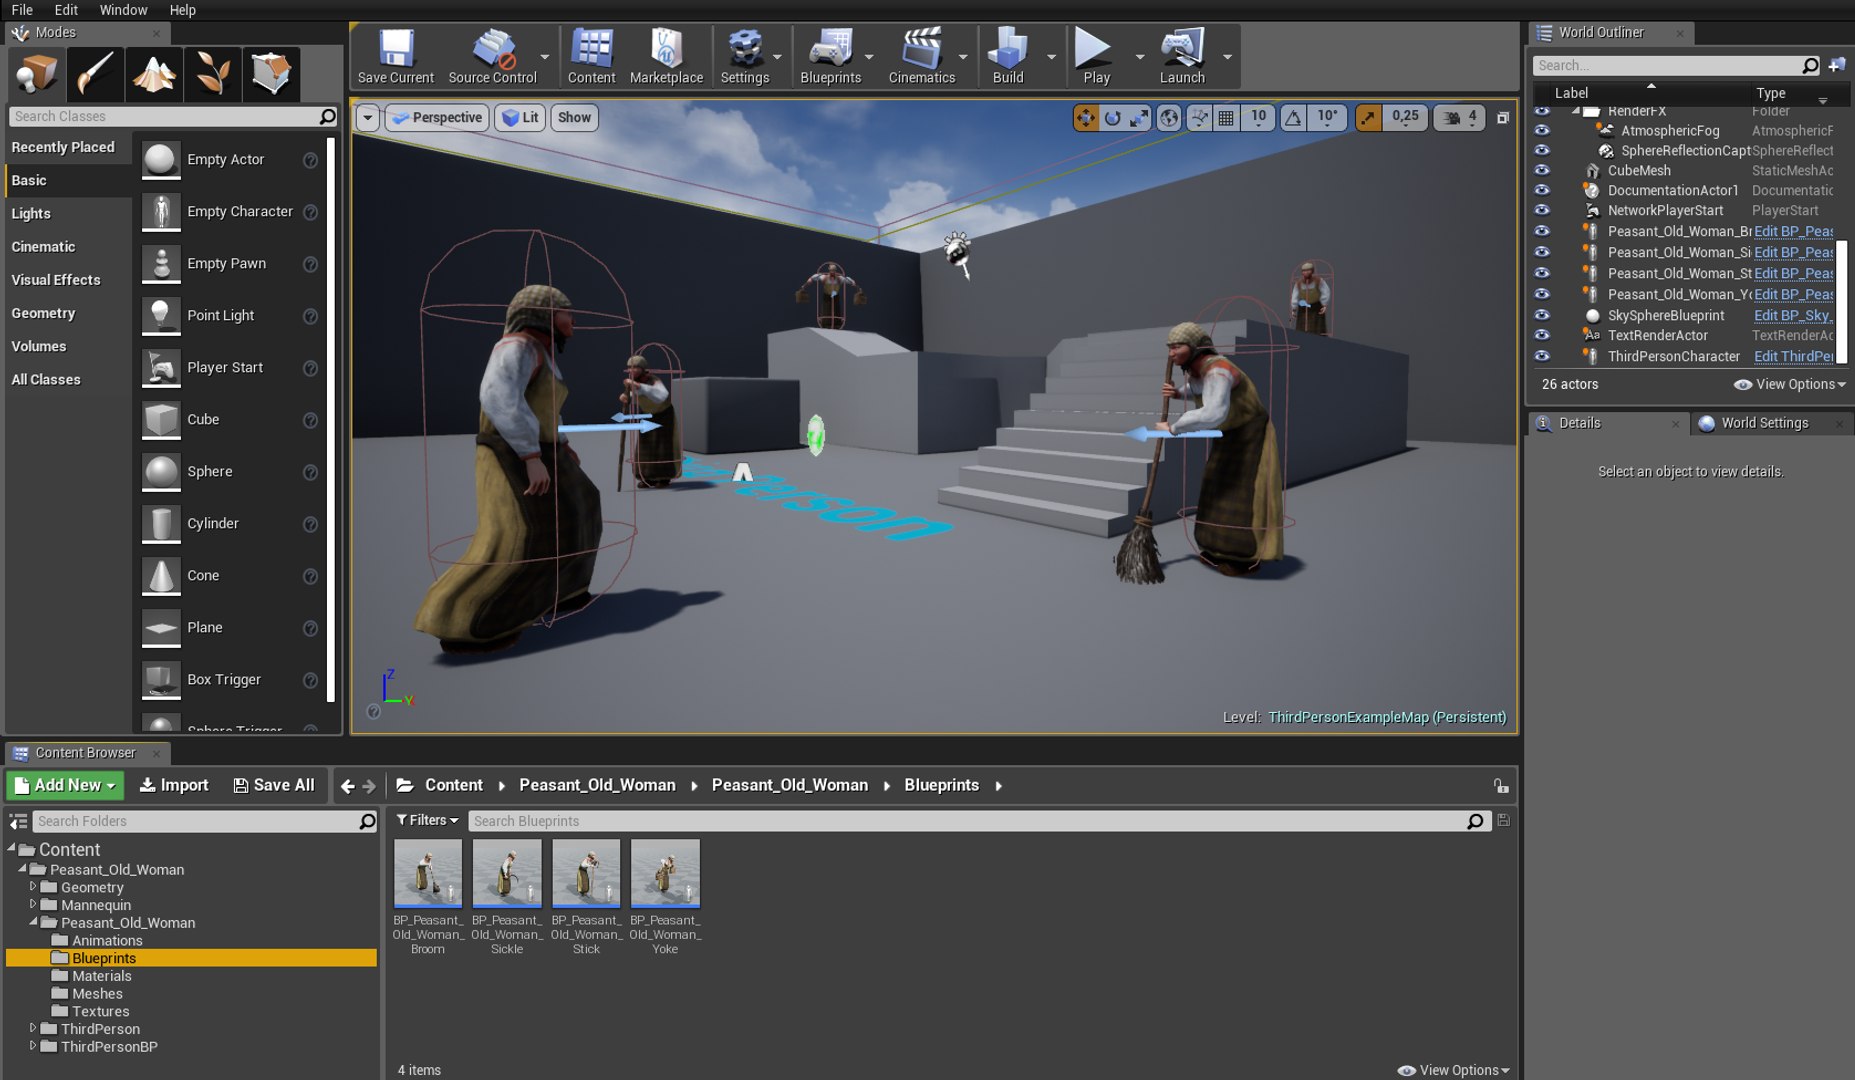Open the Window menu

click(123, 10)
